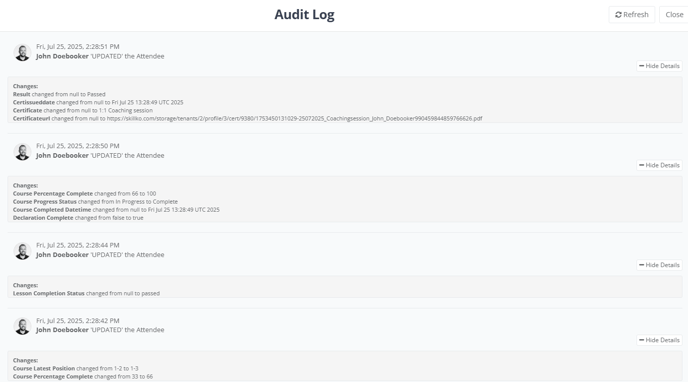Hide details for the 2:28:50 PM entry
This screenshot has height=382, width=688.
pyautogui.click(x=659, y=165)
